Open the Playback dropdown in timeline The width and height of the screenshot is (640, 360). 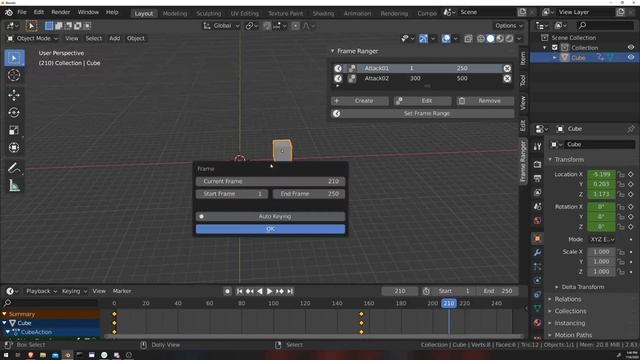[41, 291]
